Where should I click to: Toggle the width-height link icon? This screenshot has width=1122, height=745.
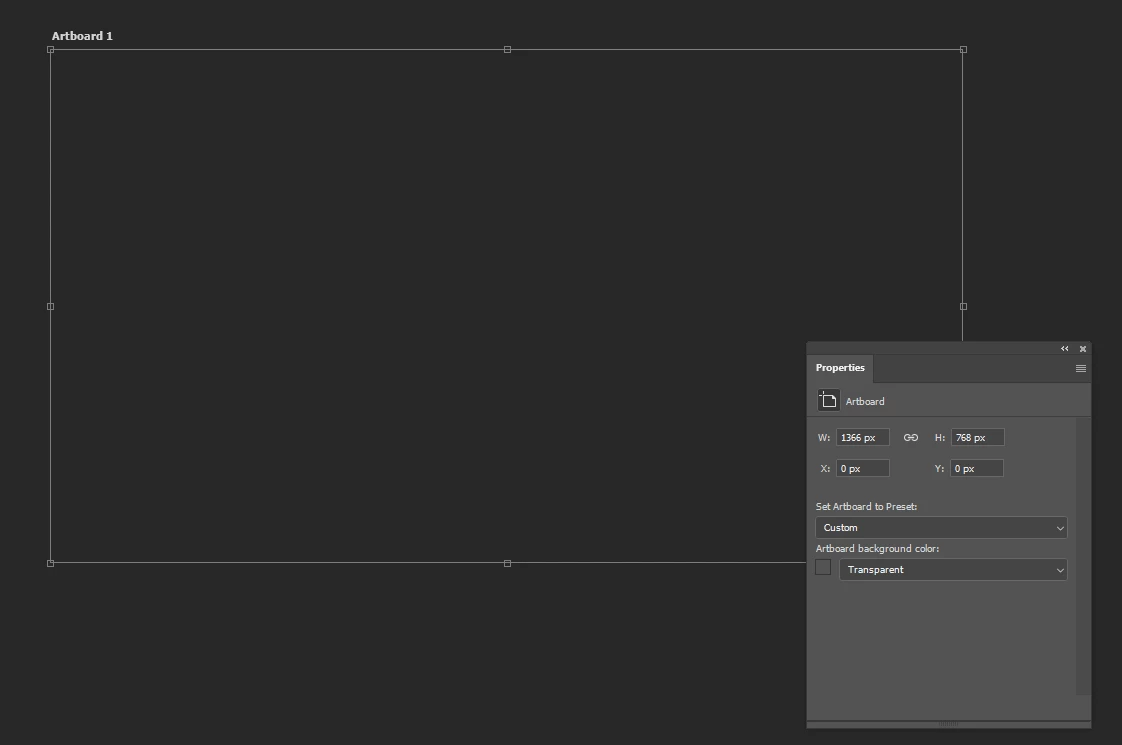tap(910, 437)
